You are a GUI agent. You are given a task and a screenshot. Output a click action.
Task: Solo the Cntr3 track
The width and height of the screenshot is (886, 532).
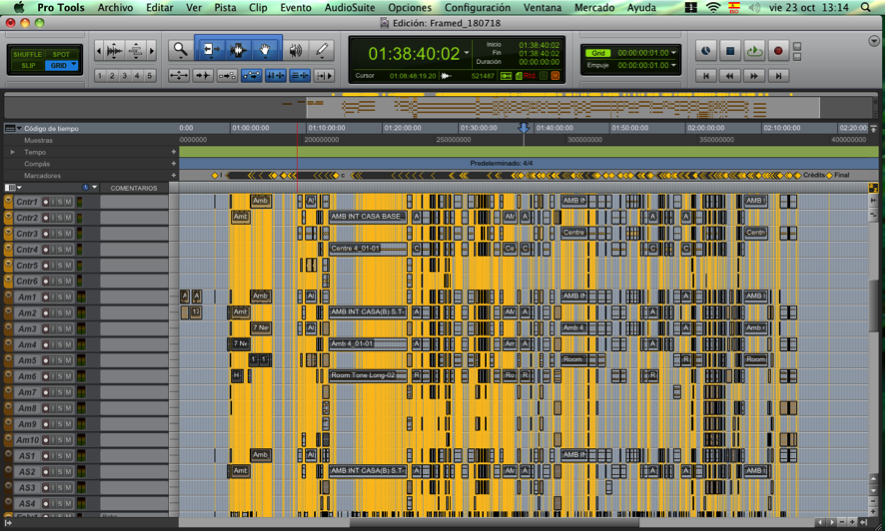(x=59, y=234)
